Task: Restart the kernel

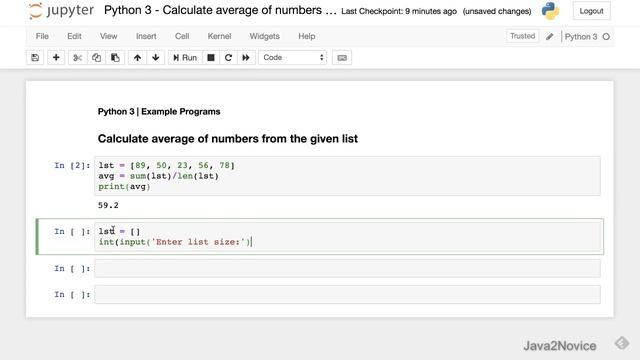Action: 228,58
